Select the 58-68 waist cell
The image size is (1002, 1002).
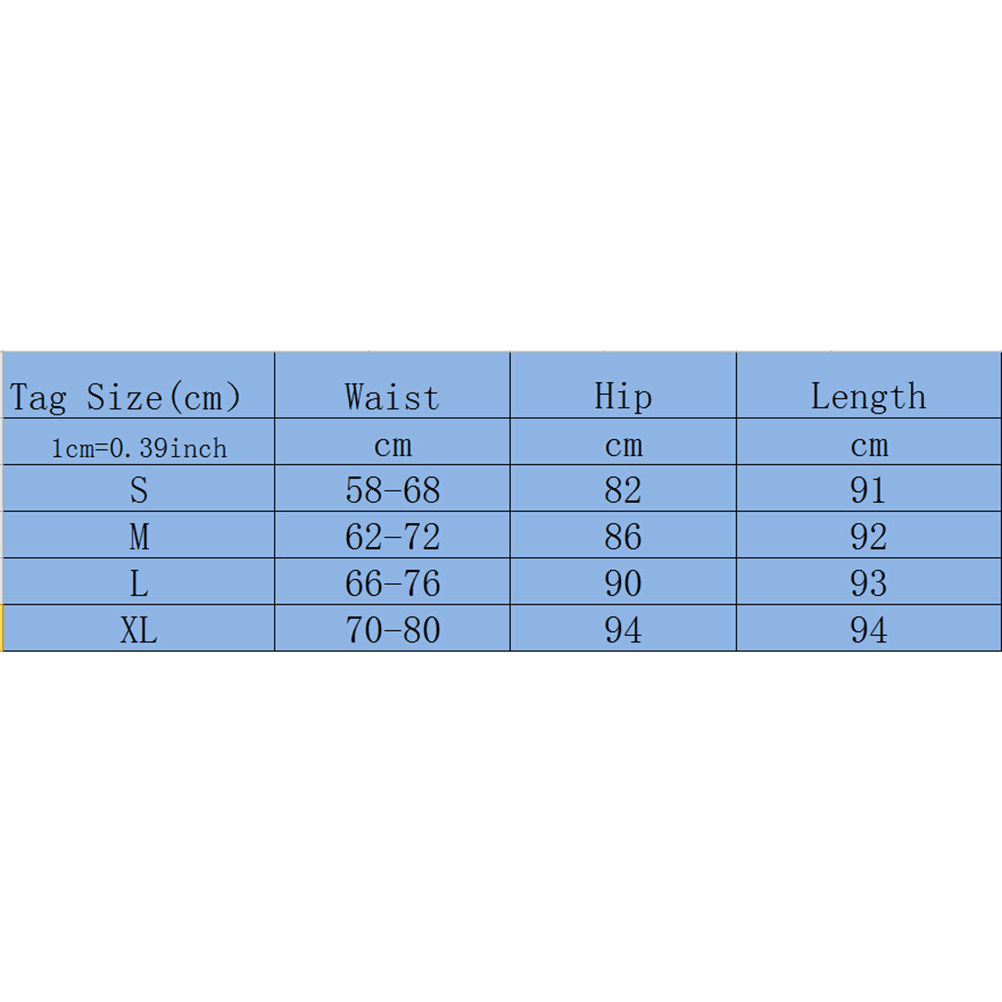coord(392,490)
